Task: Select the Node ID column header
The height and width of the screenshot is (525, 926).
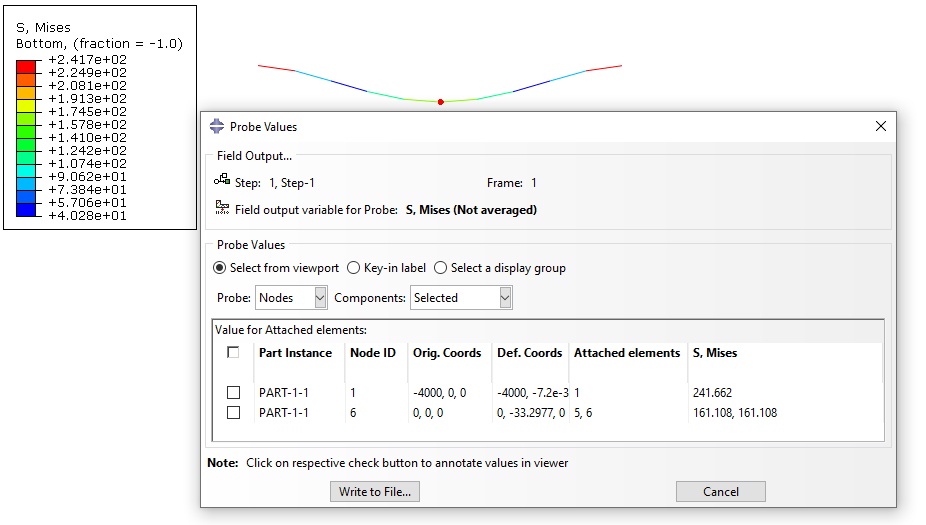Action: click(x=373, y=353)
